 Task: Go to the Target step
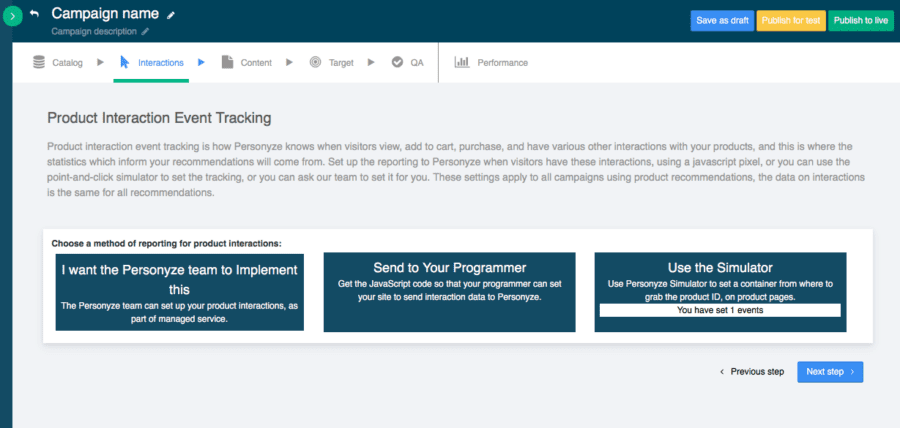click(x=341, y=62)
